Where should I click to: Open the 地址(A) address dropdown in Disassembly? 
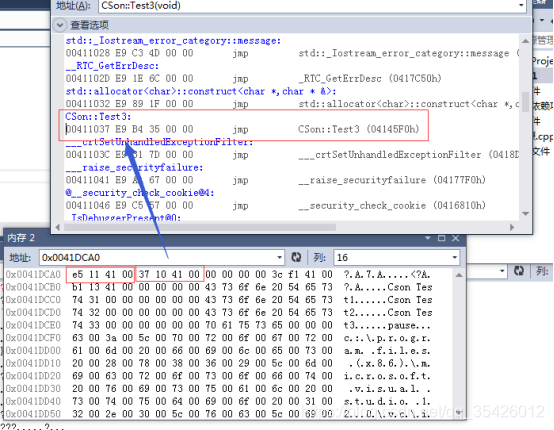(x=521, y=6)
